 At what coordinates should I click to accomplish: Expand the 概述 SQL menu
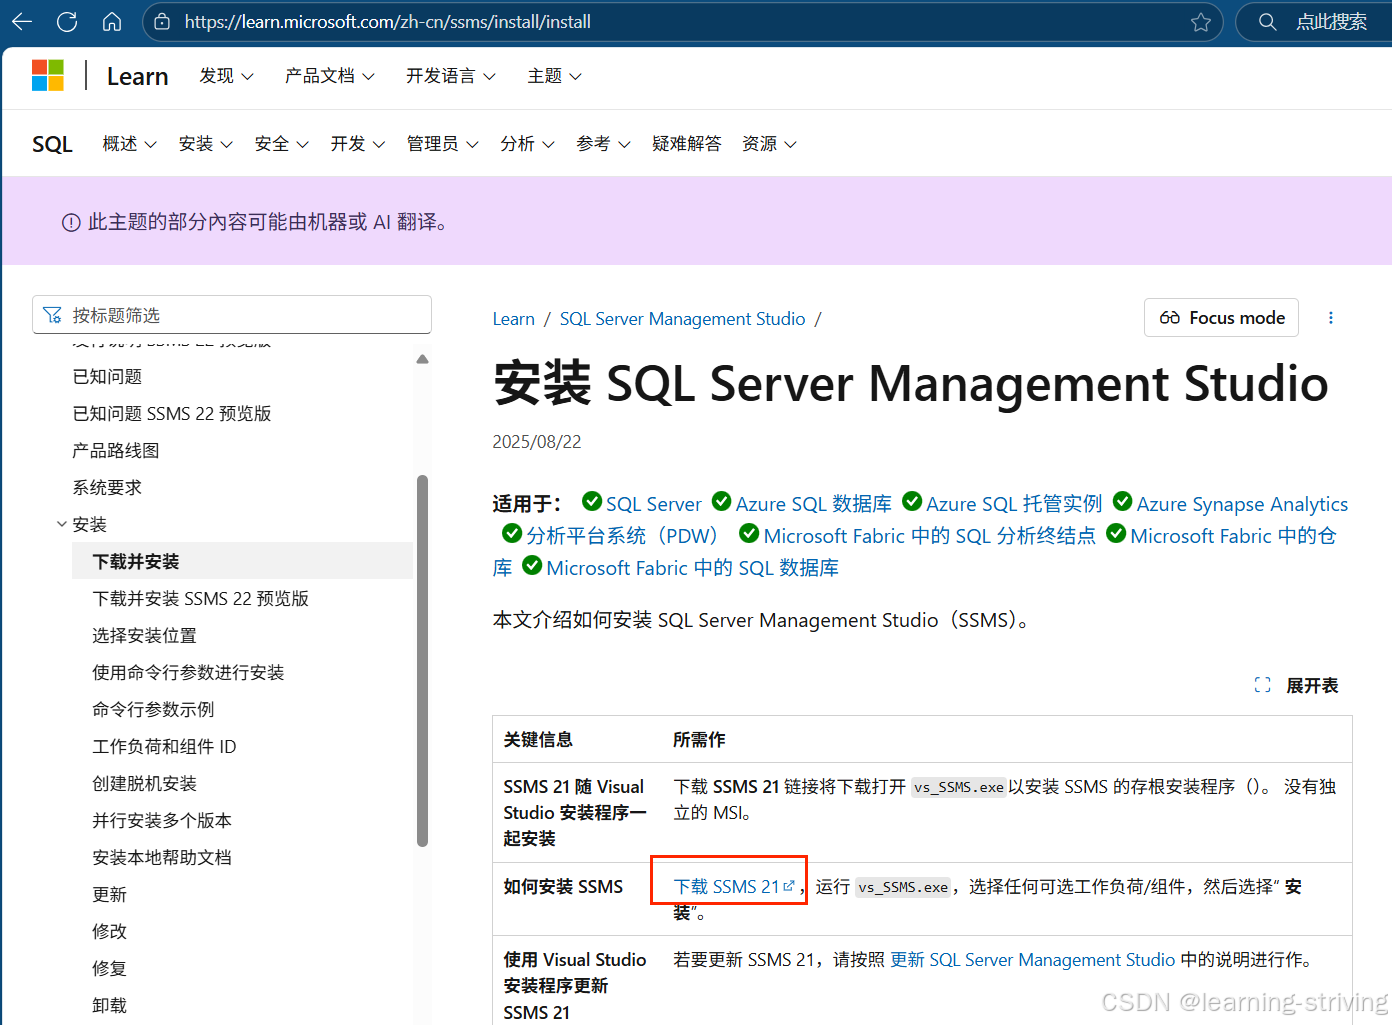click(130, 144)
